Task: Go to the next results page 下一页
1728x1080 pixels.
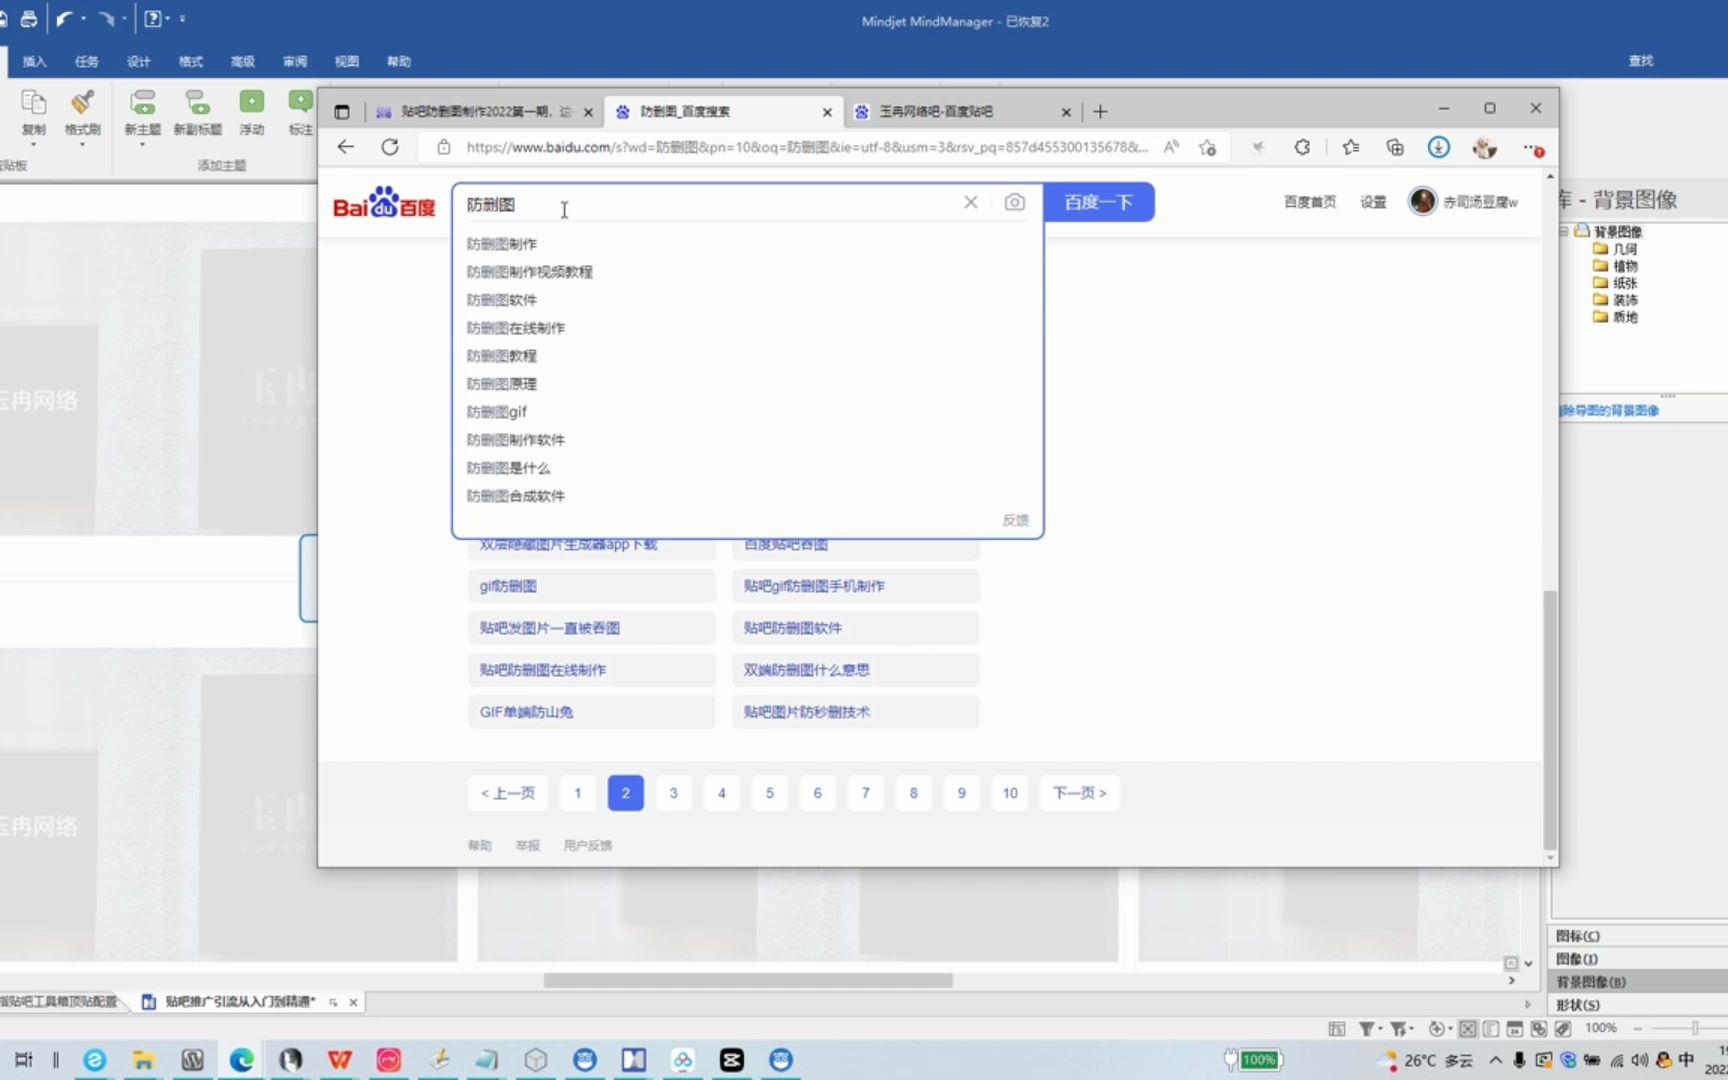Action: [x=1079, y=793]
